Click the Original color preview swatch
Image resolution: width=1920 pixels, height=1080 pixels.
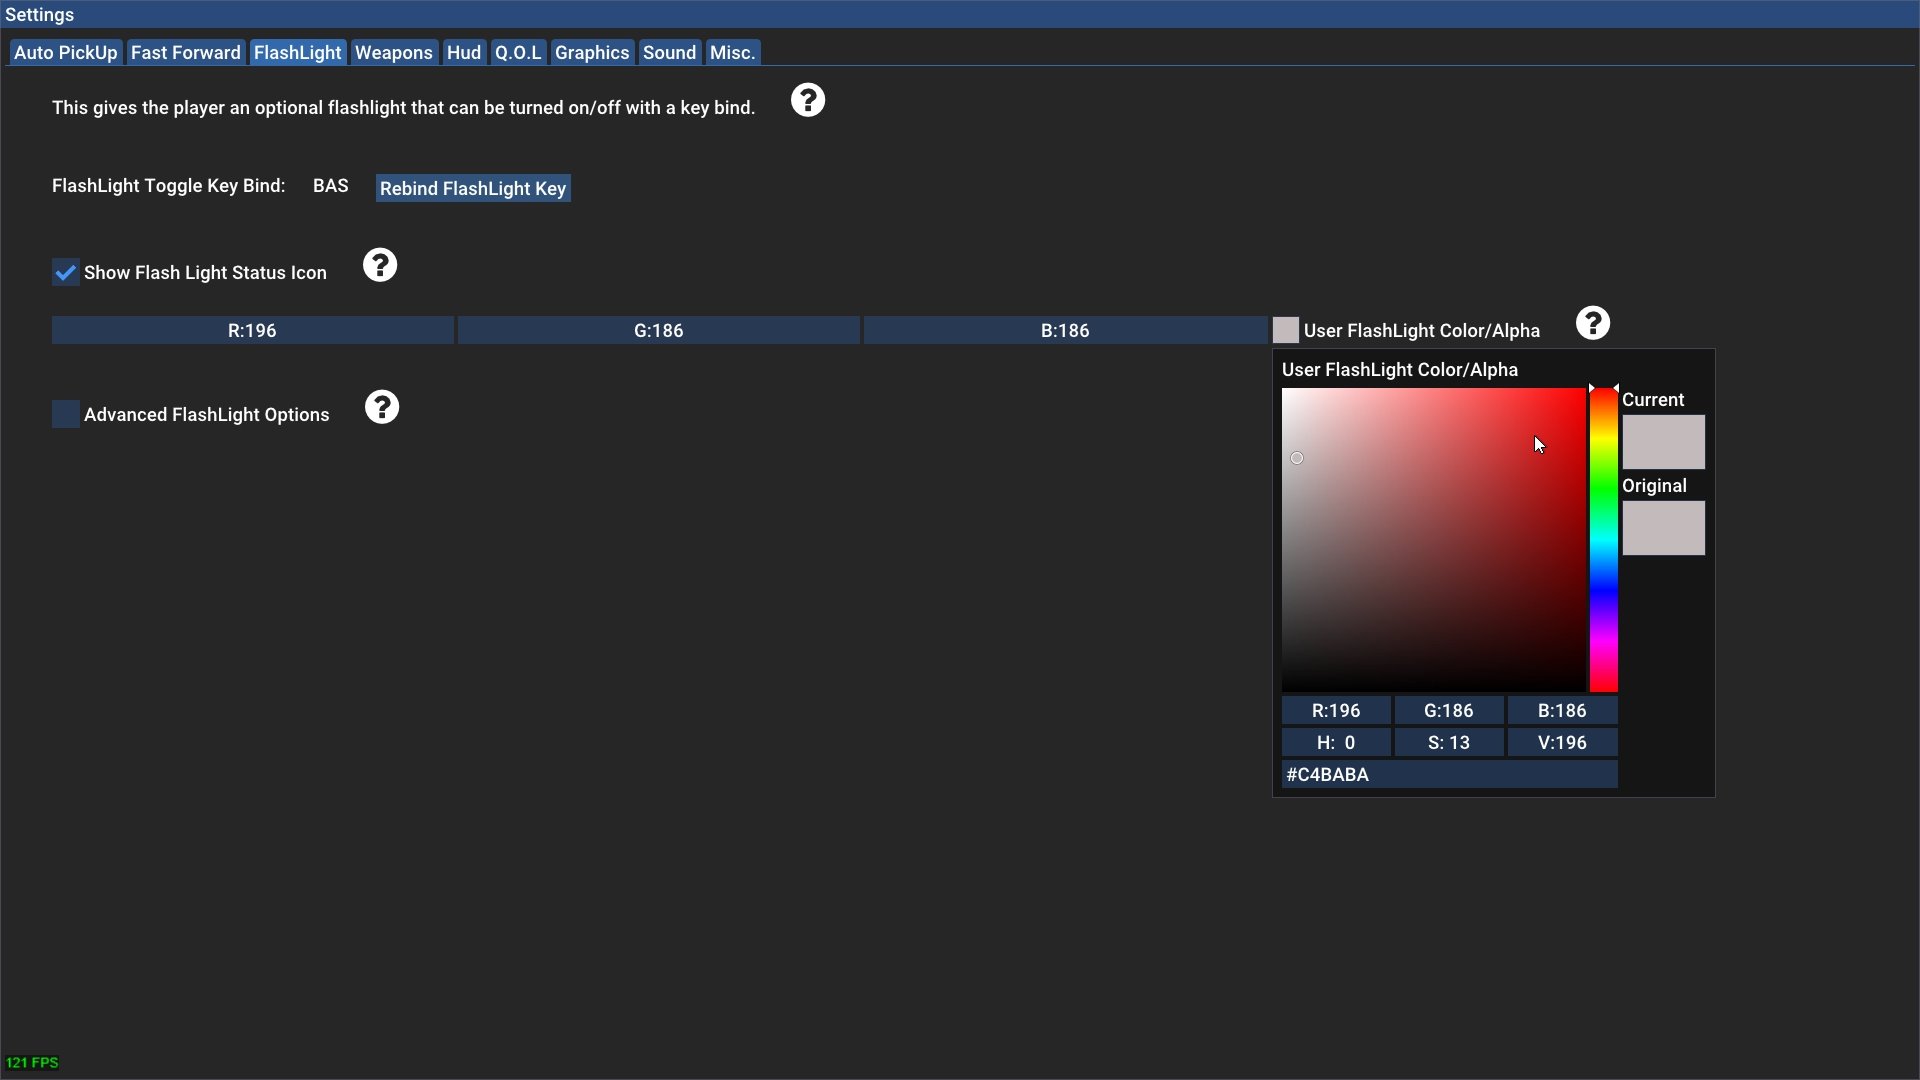(1662, 528)
